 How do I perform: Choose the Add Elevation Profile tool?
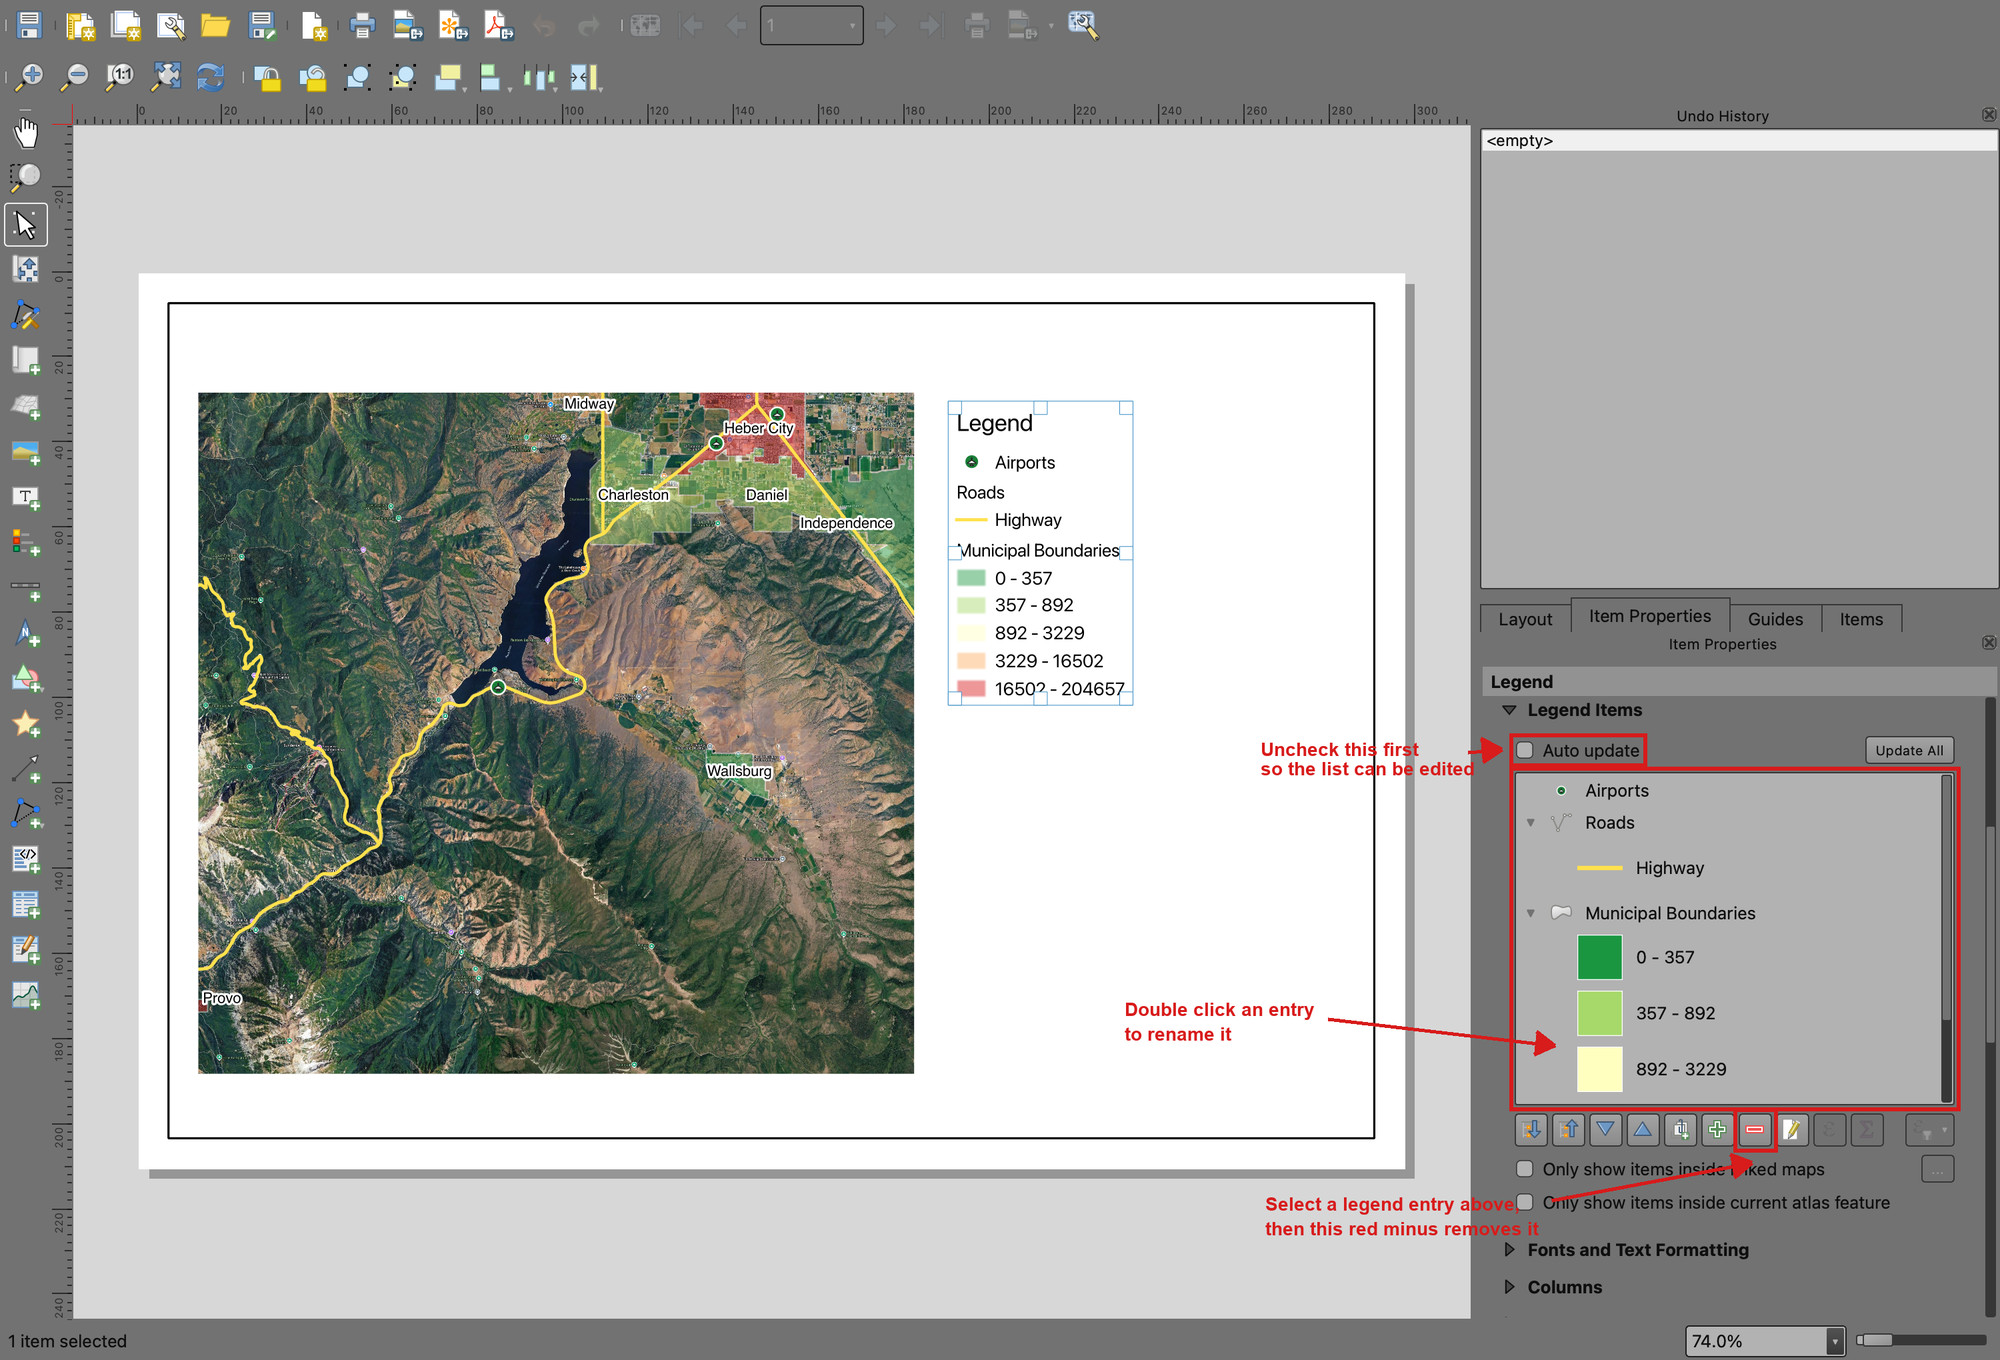point(26,995)
